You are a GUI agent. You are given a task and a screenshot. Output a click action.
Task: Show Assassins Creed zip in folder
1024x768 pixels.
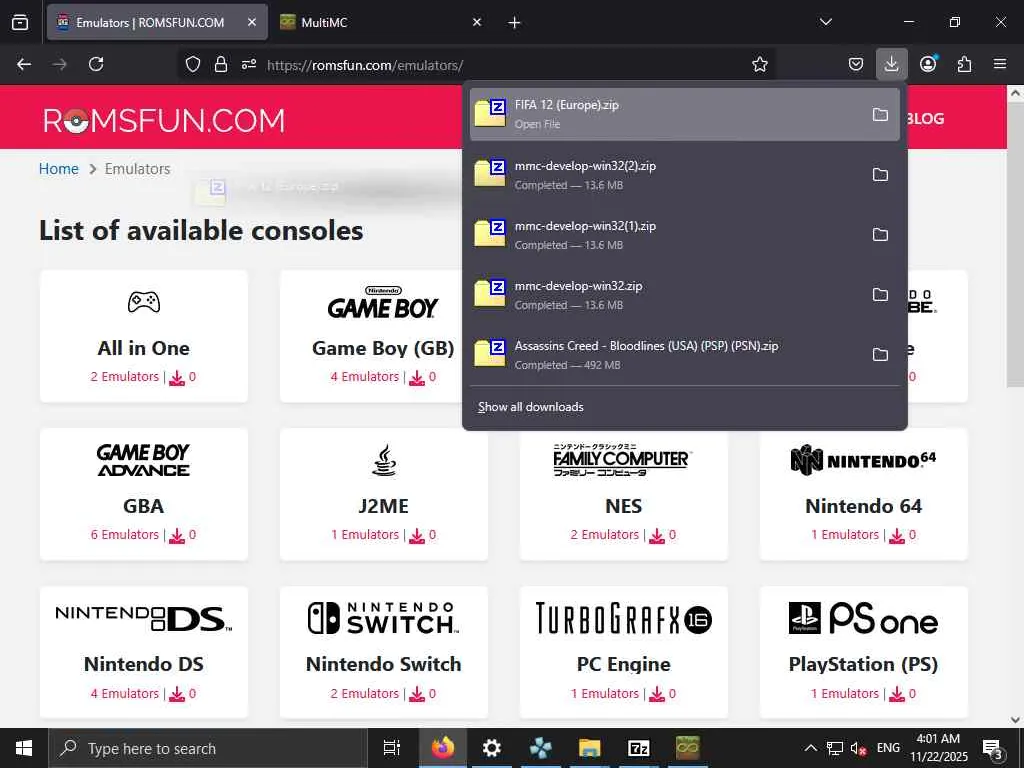pos(880,355)
